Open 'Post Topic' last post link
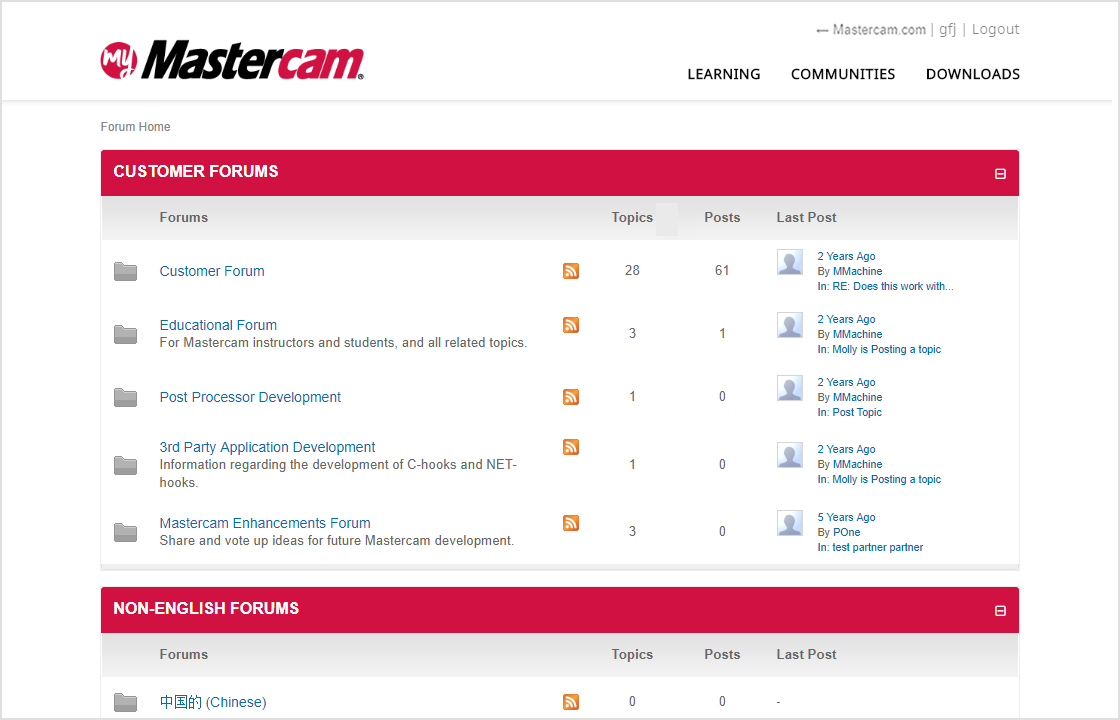This screenshot has height=720, width=1120. tap(849, 412)
